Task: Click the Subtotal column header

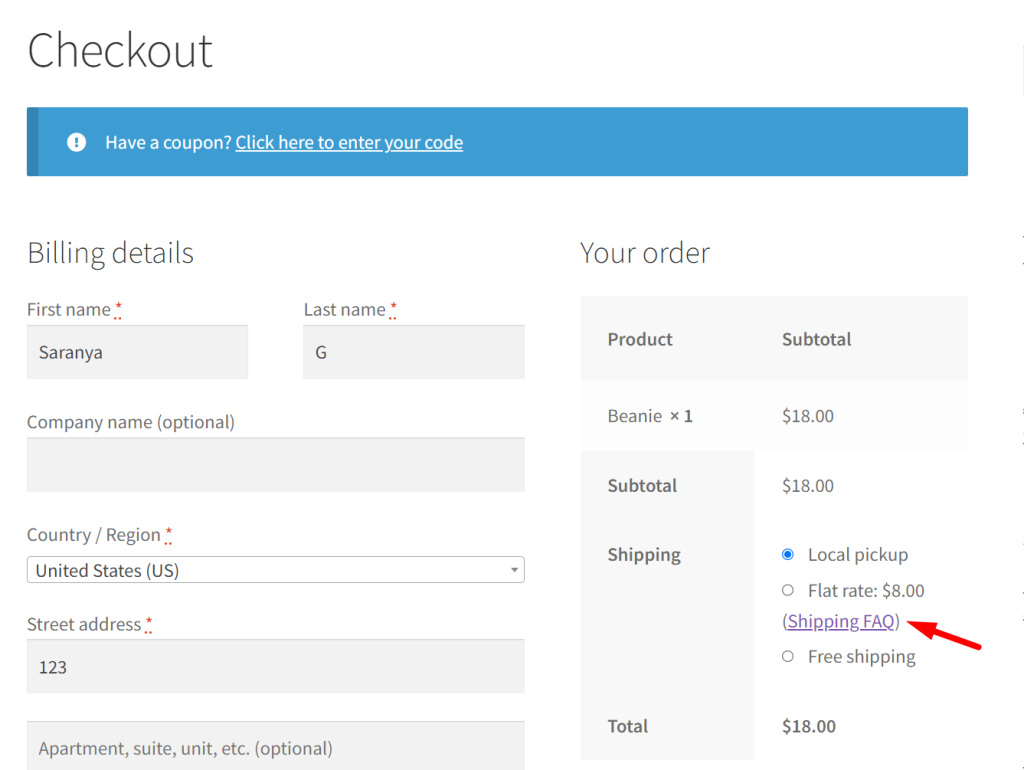Action: (816, 340)
